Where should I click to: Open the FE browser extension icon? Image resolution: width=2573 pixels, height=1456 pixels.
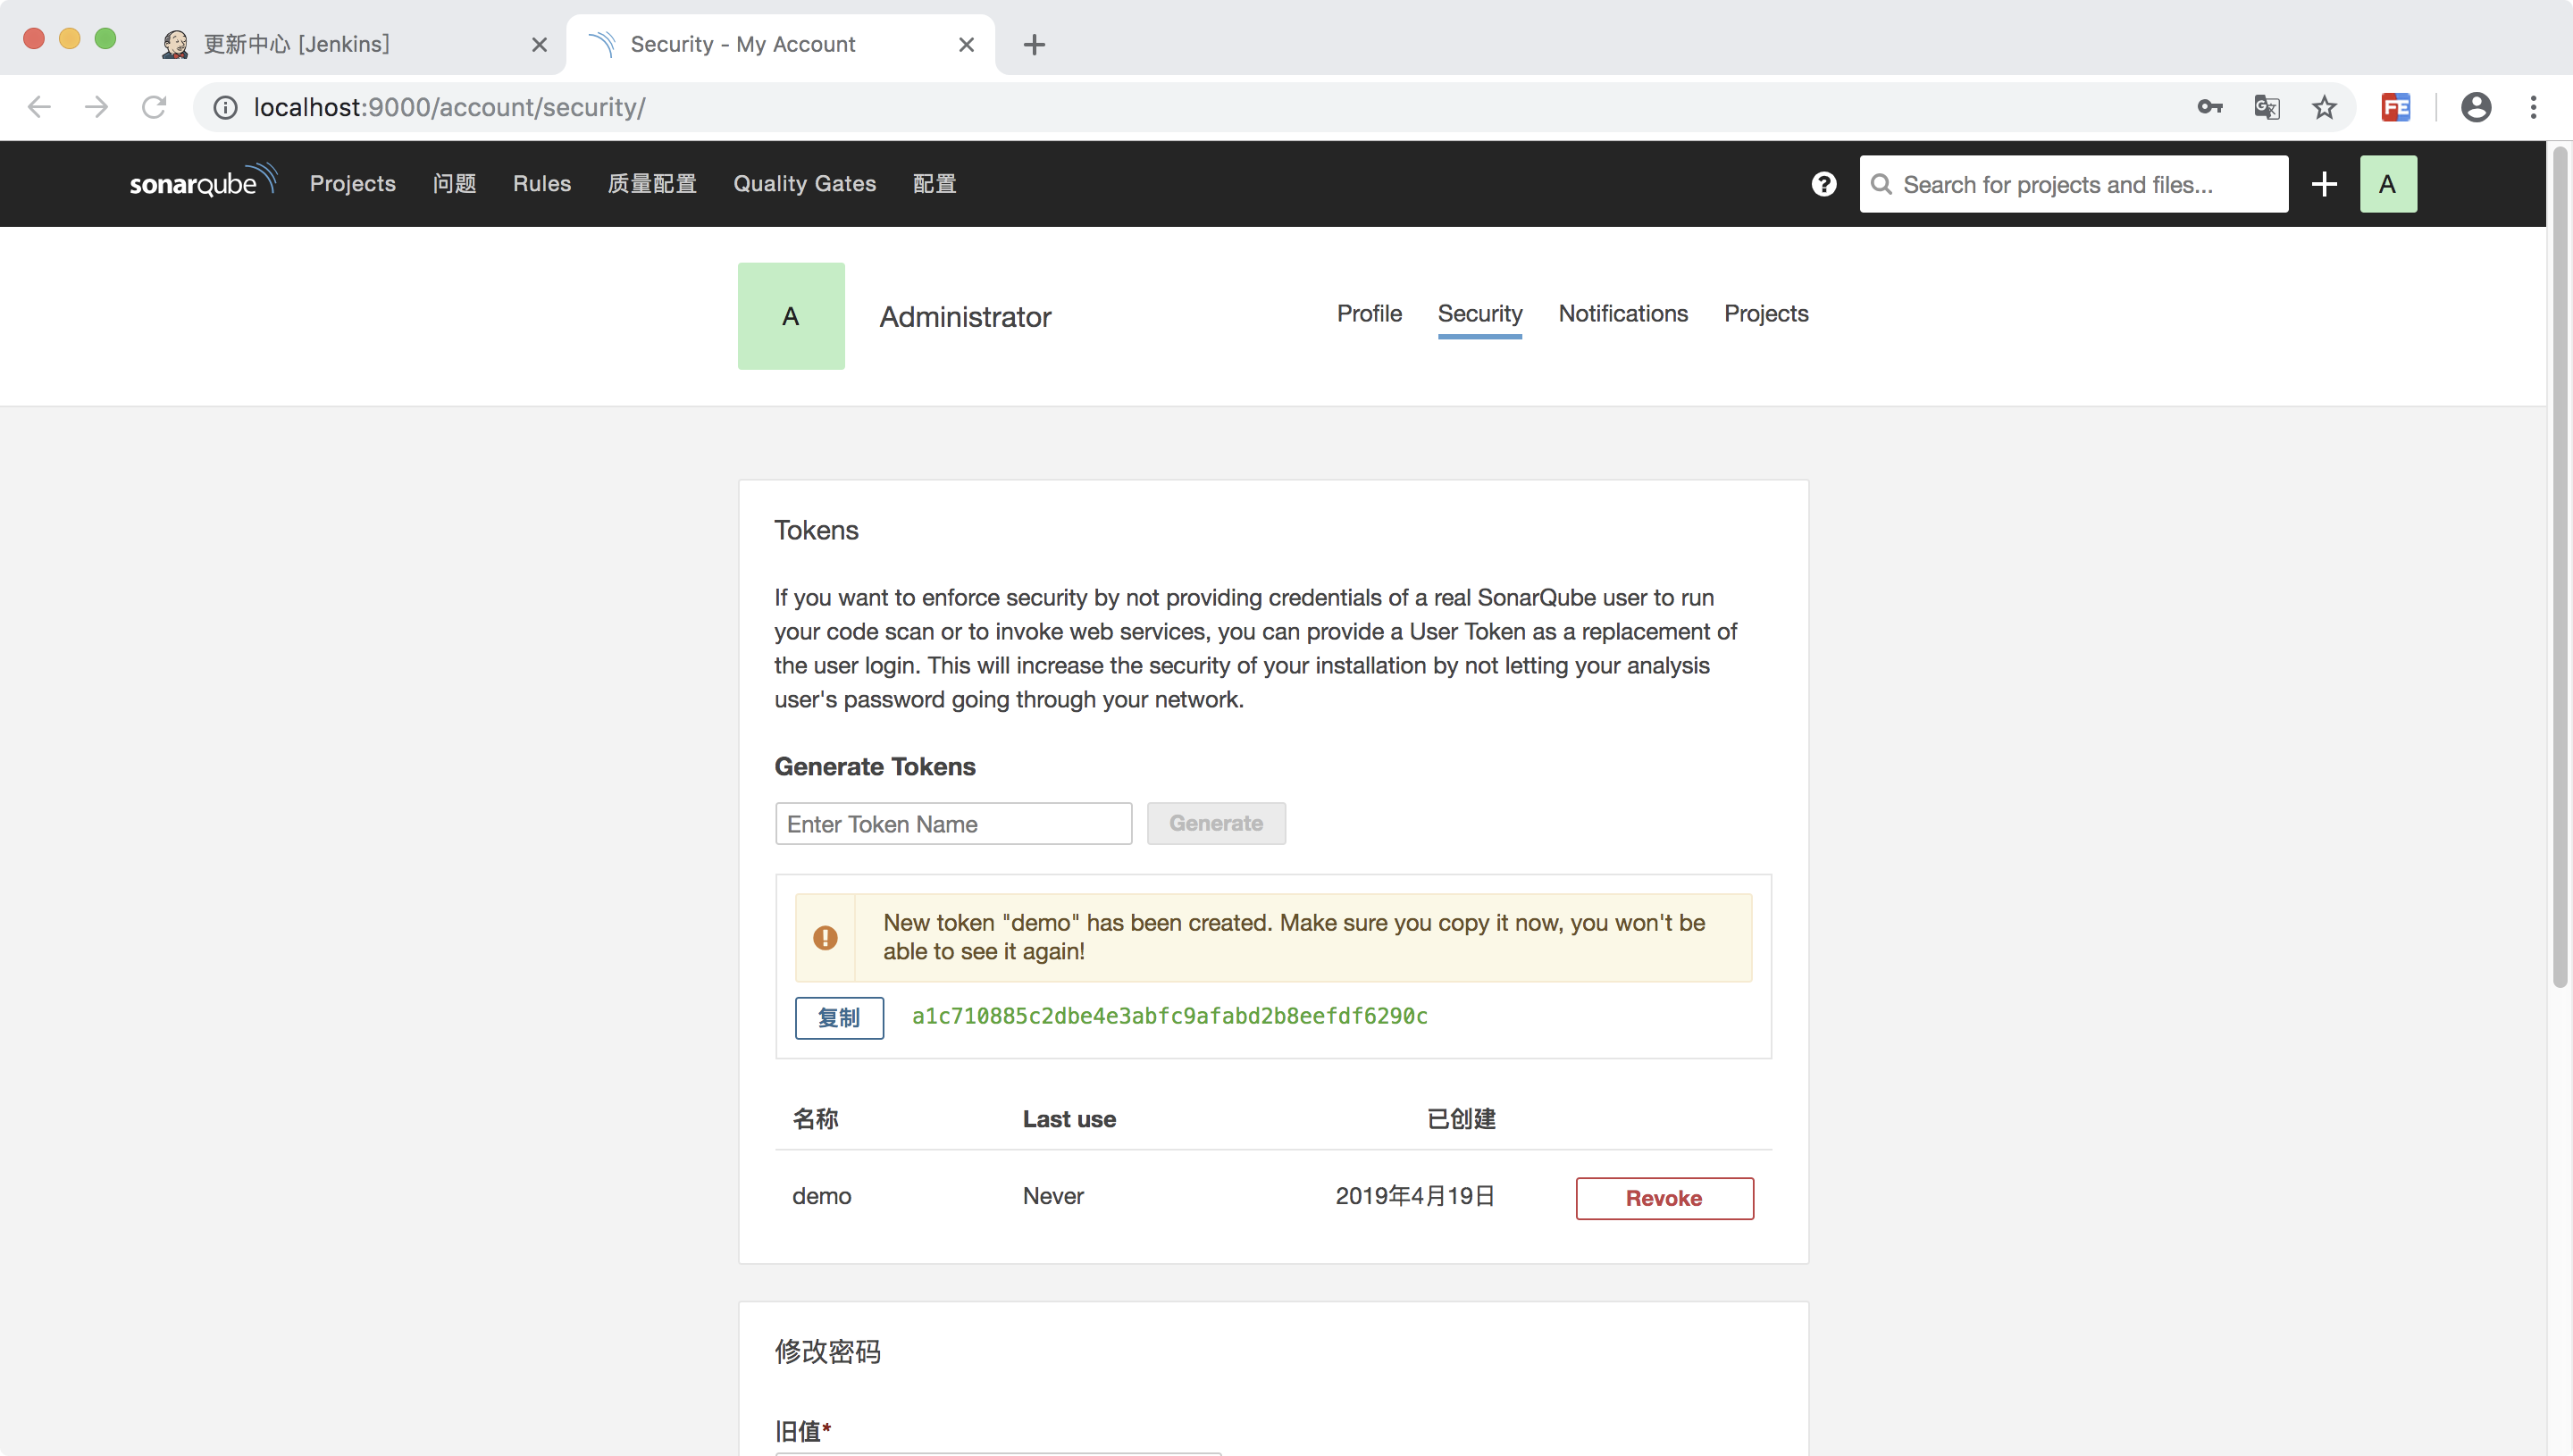tap(2395, 107)
